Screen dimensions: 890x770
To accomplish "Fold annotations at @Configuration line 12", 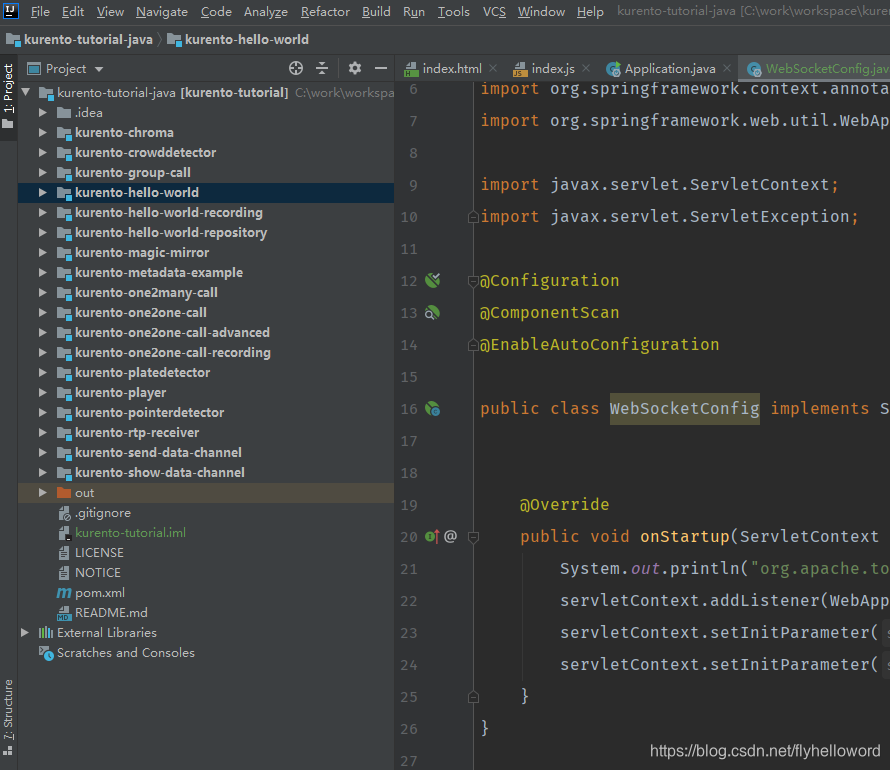I will (x=473, y=280).
